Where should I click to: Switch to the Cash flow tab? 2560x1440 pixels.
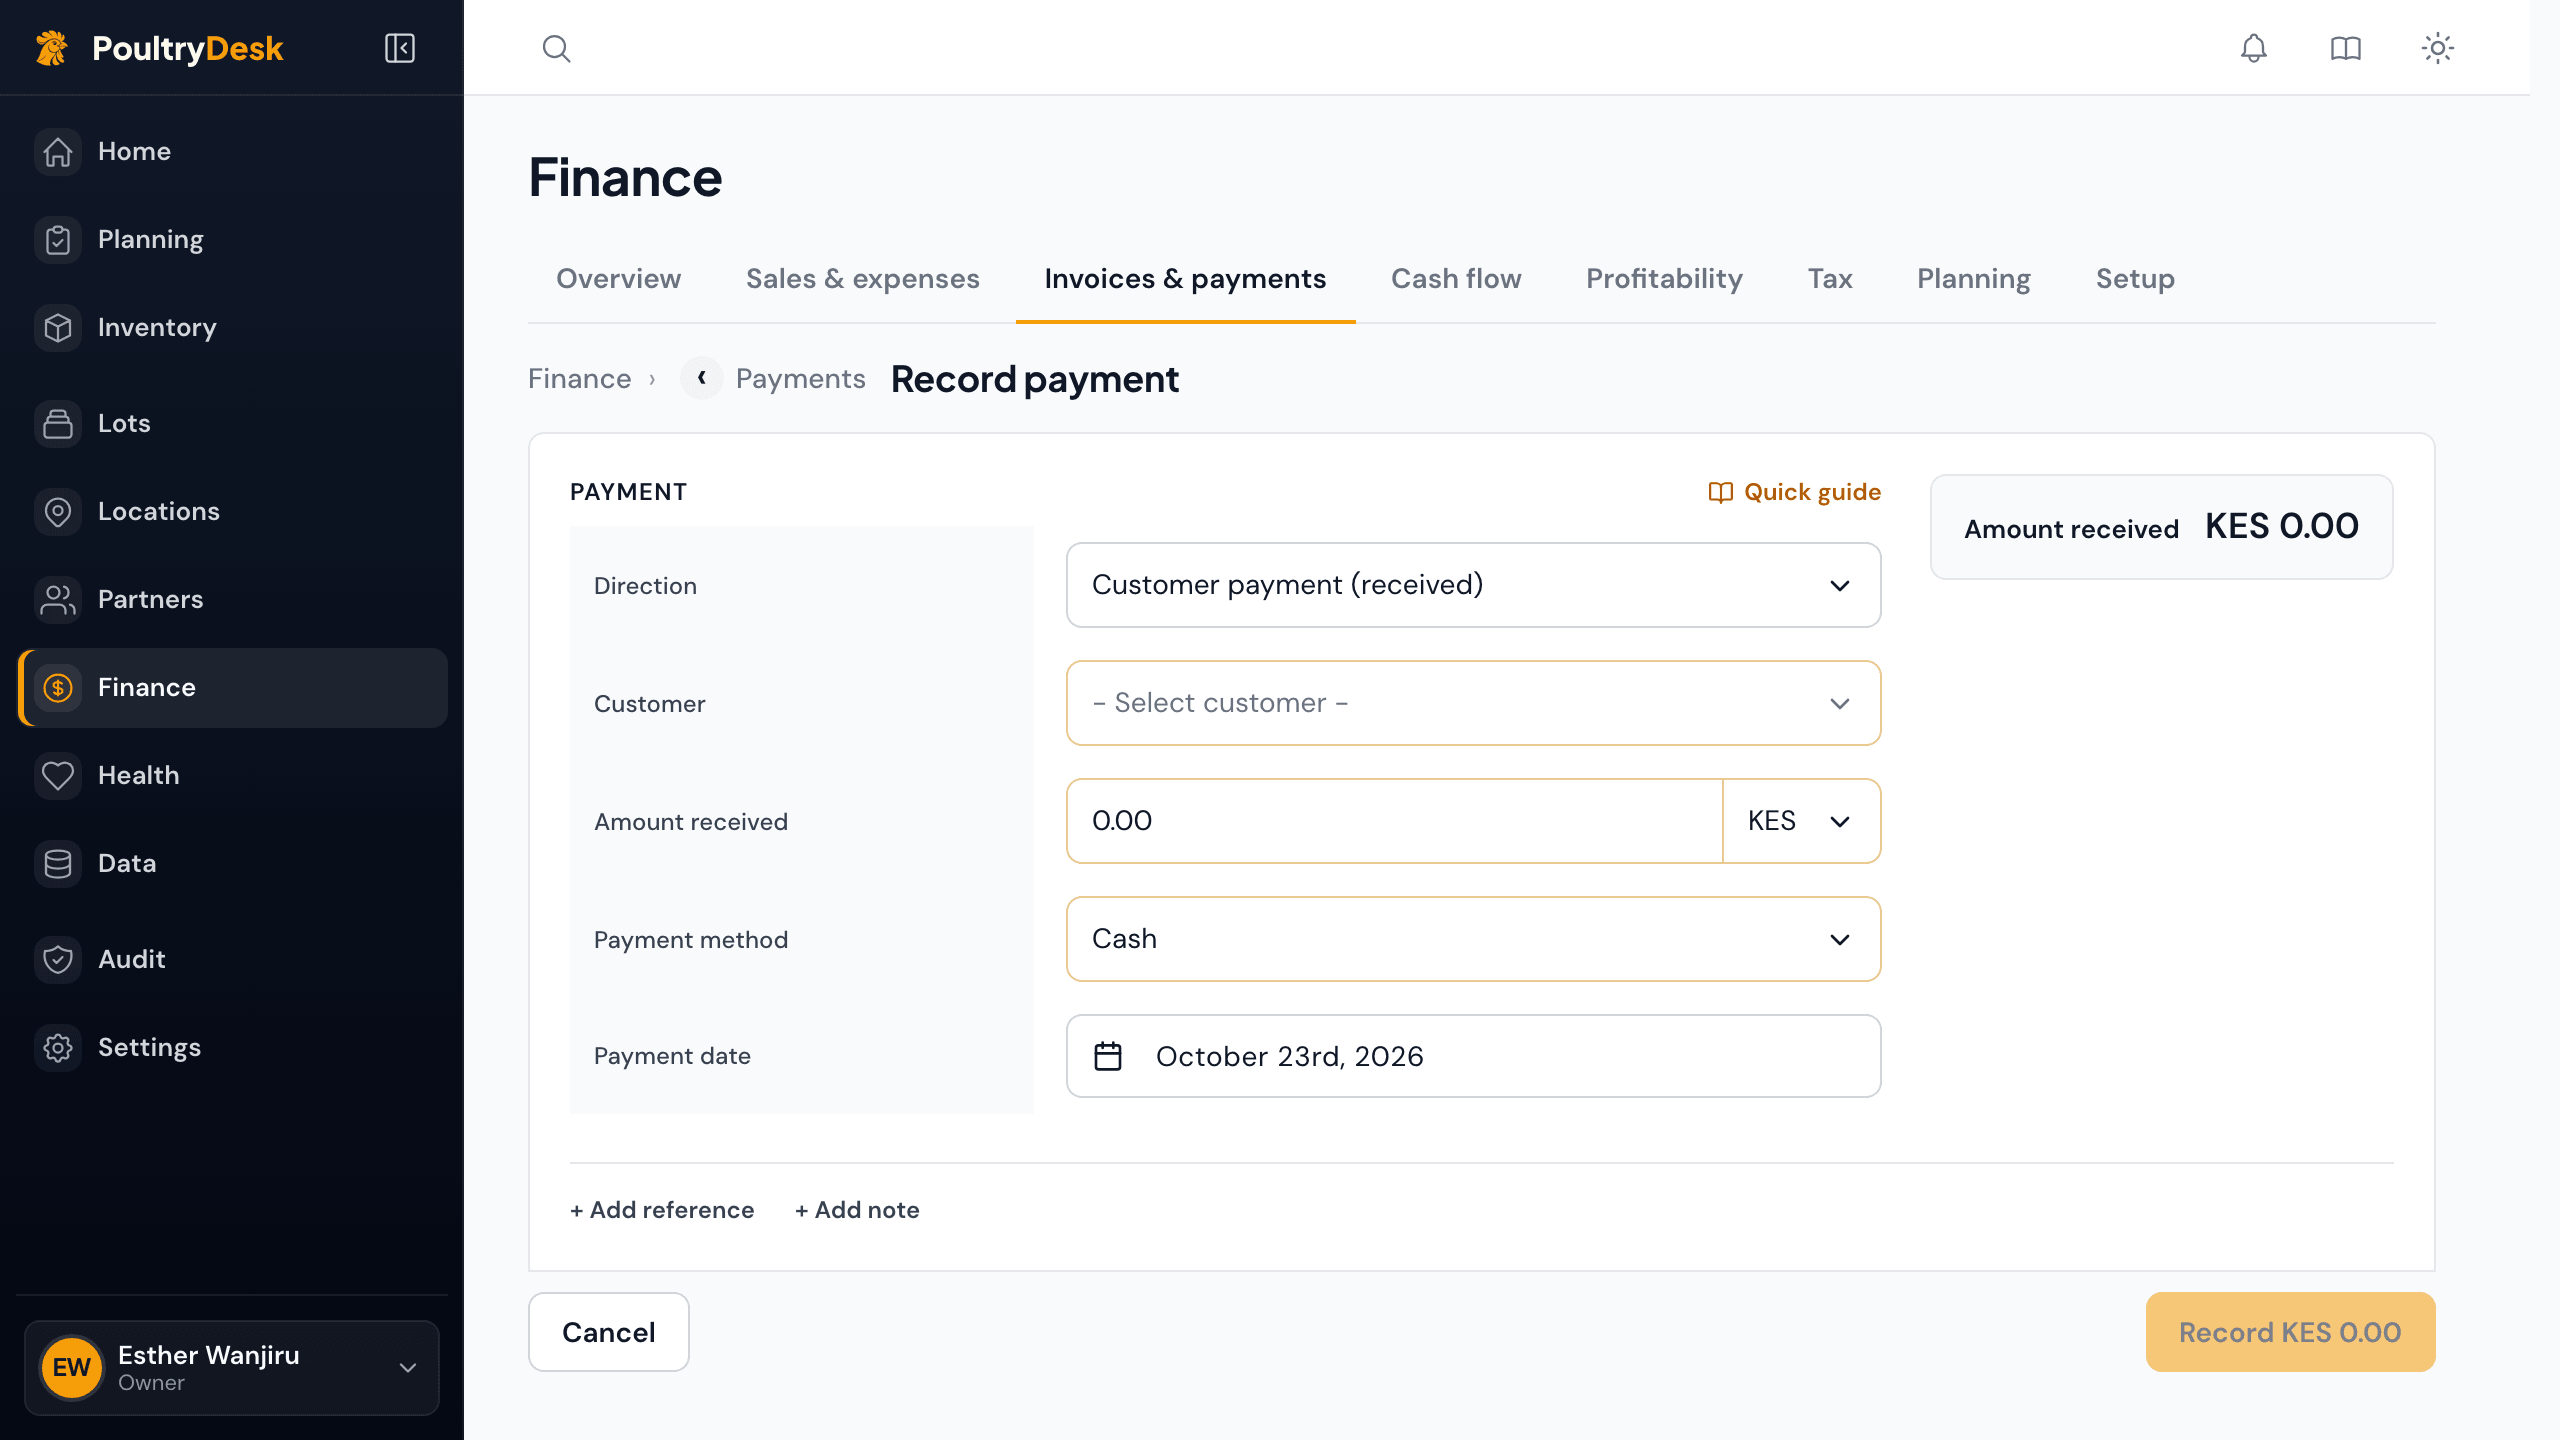point(1456,279)
